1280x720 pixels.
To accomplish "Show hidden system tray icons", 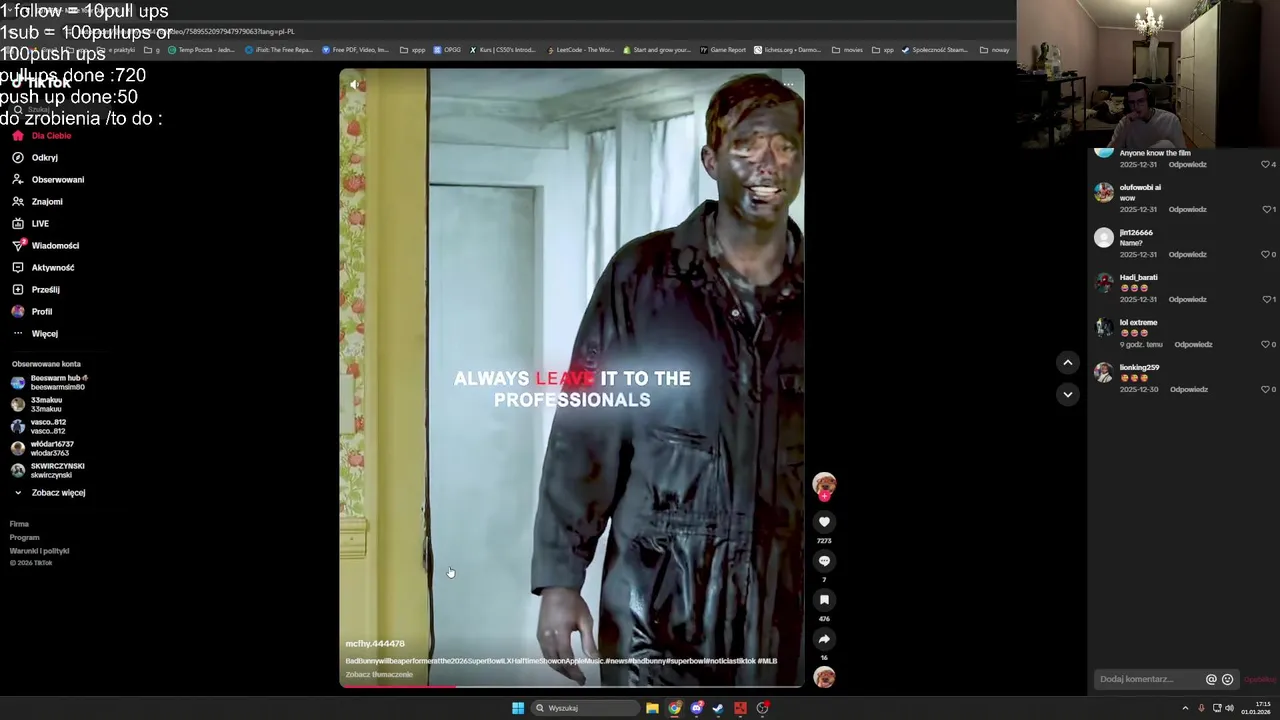I will [x=1185, y=708].
